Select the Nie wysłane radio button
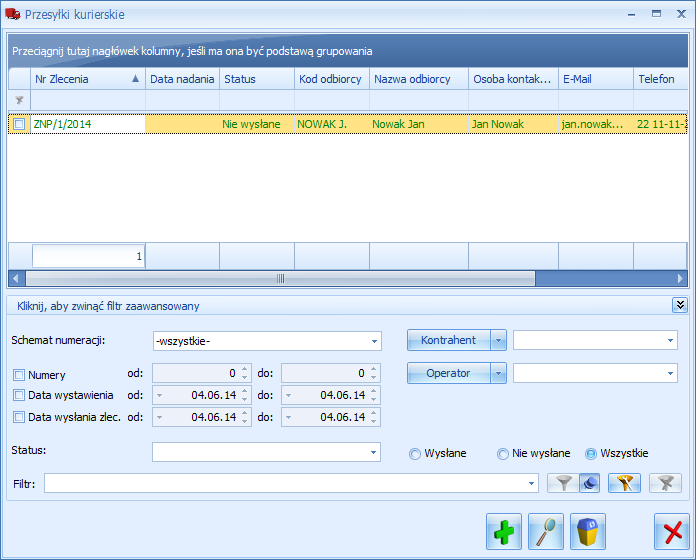 (x=502, y=454)
